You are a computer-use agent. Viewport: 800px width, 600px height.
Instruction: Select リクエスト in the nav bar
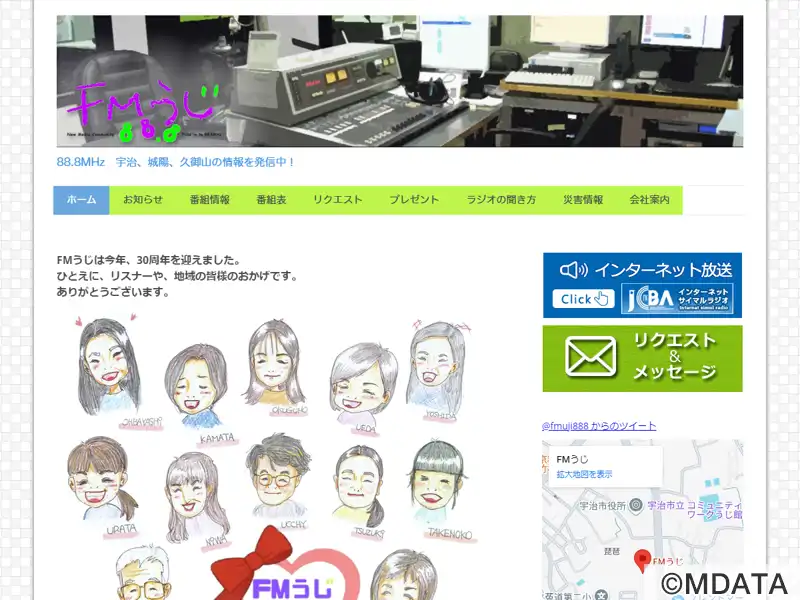tap(338, 200)
